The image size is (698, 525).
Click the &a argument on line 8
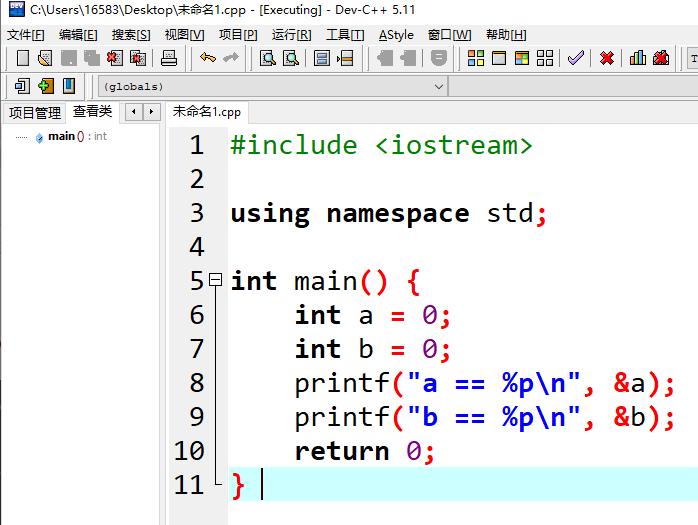pyautogui.click(x=629, y=383)
